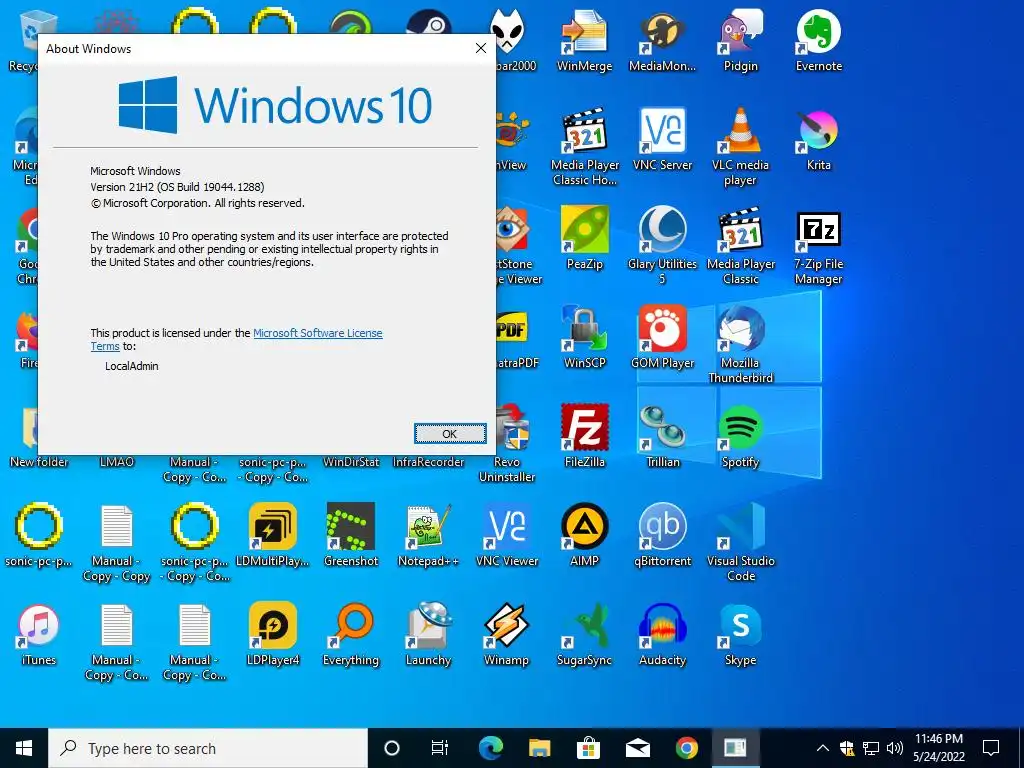Select Winamp desktop icon

pyautogui.click(x=507, y=634)
